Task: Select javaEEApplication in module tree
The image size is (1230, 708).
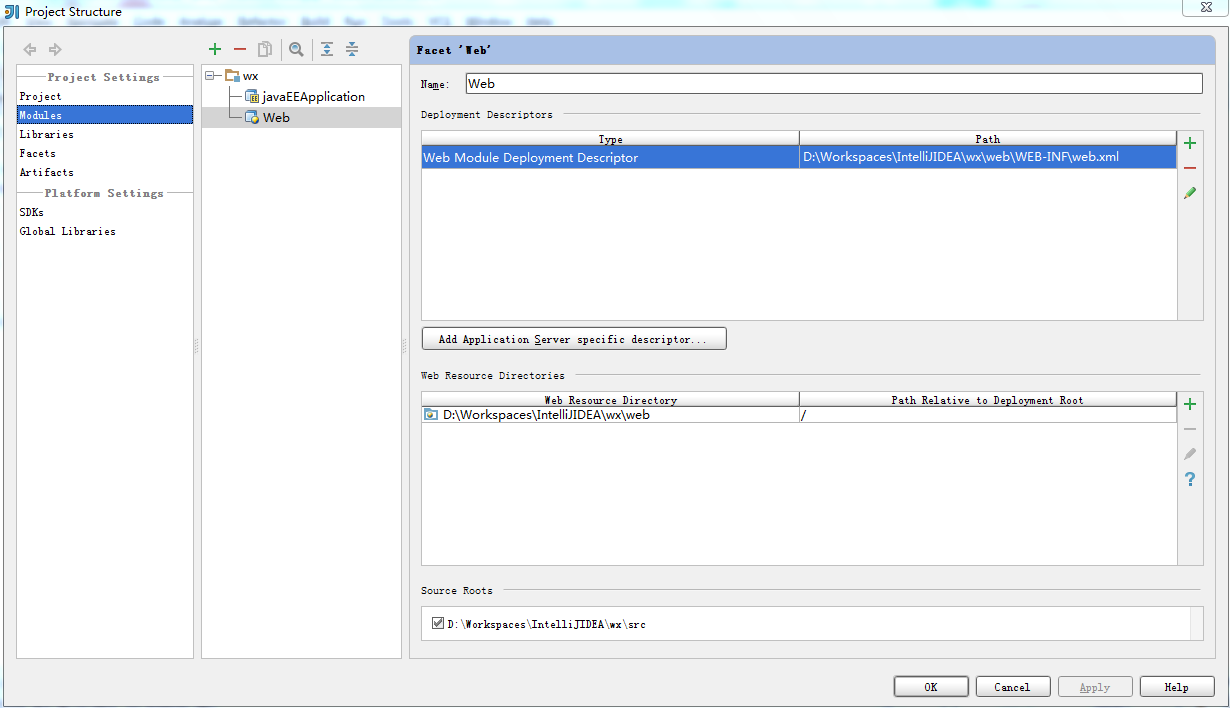Action: pos(314,96)
